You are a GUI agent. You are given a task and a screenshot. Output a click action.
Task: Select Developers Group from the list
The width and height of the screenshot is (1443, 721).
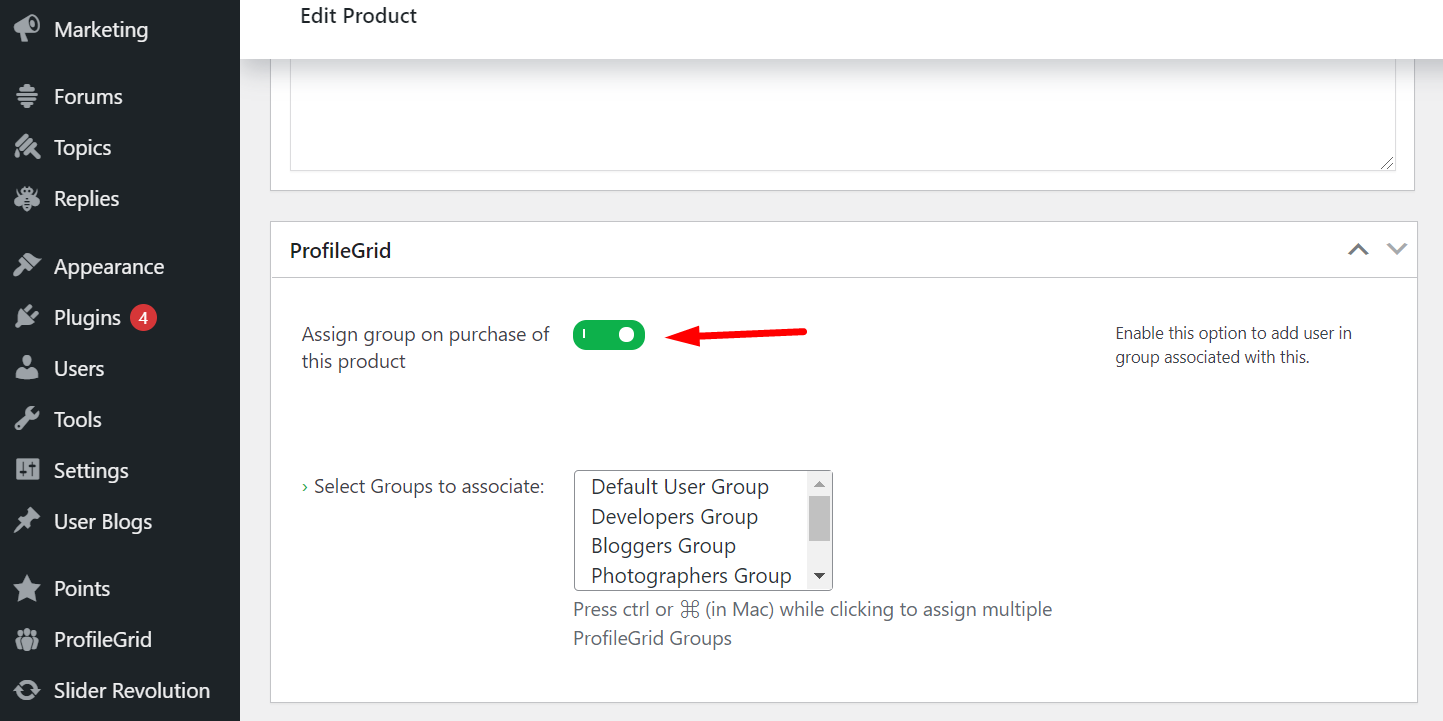674,517
